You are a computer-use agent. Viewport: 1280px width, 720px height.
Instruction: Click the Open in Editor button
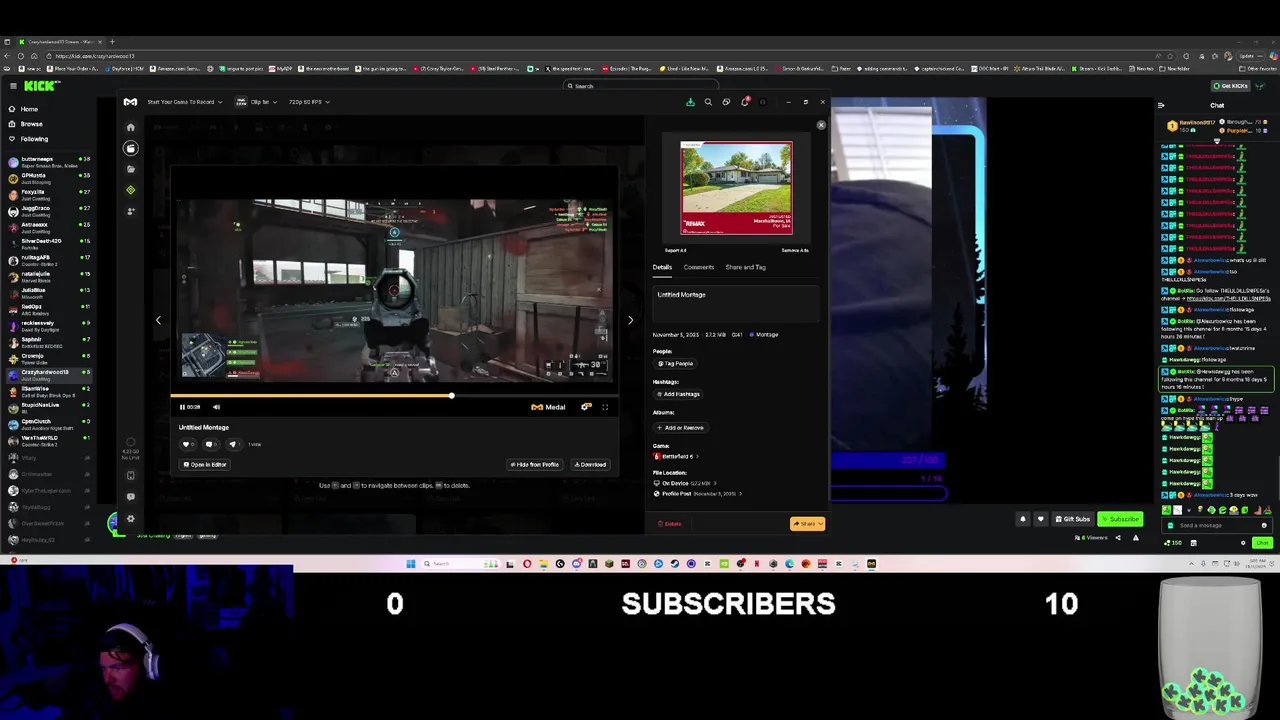pos(205,465)
